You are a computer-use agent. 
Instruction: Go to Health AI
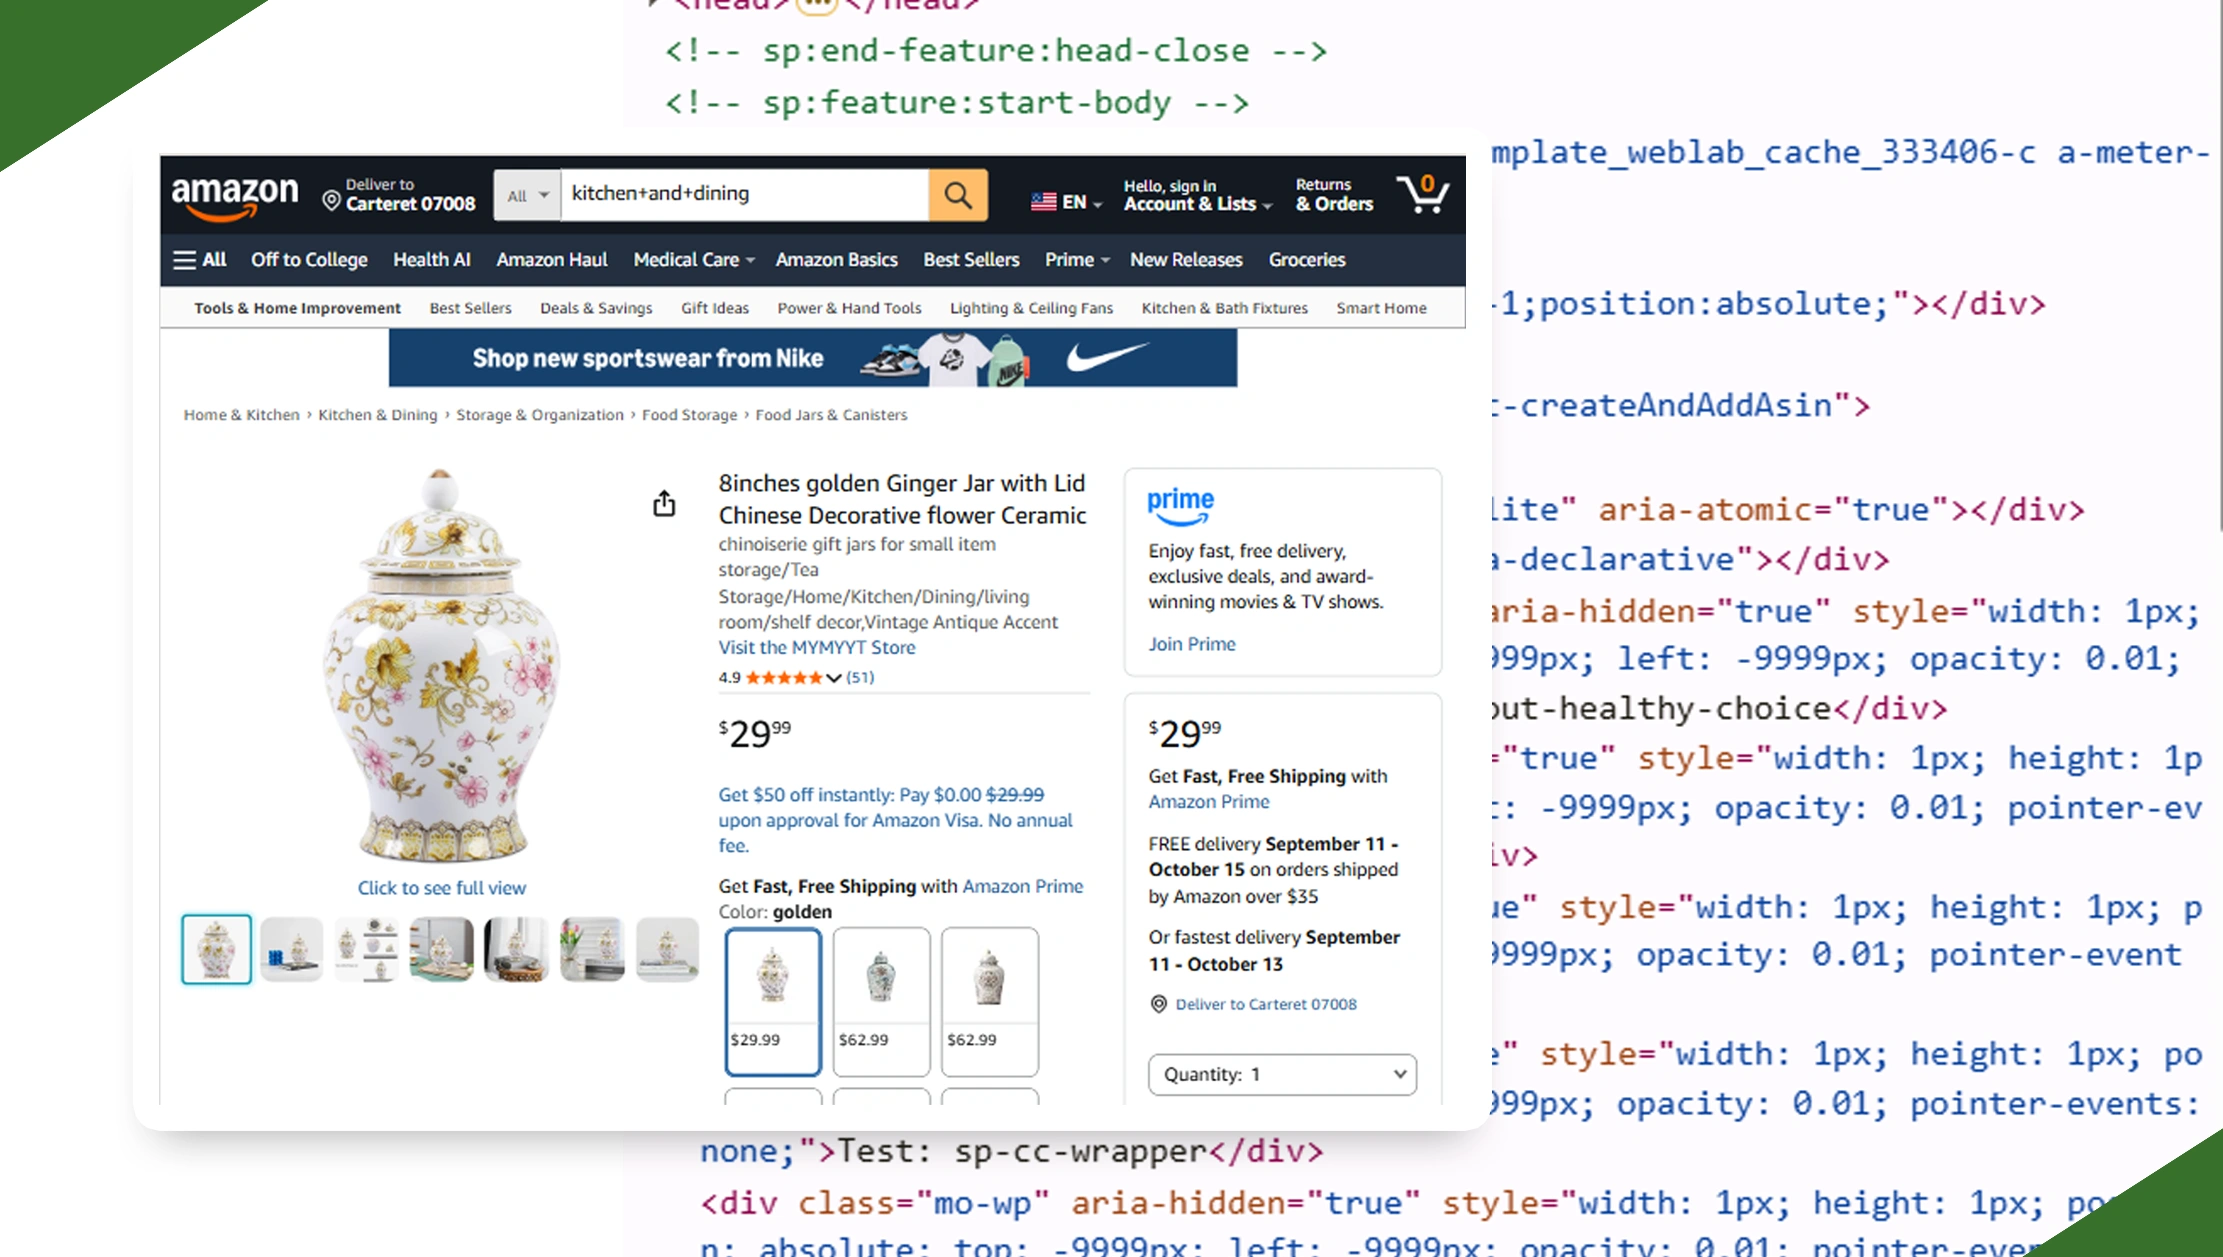point(432,260)
